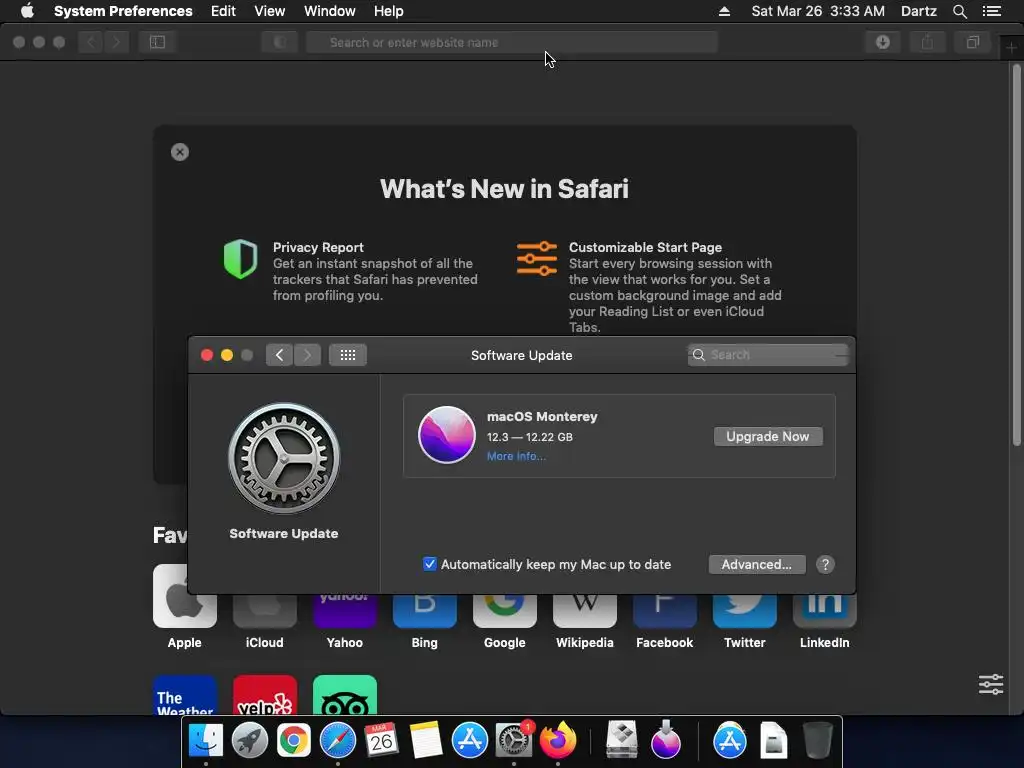The height and width of the screenshot is (768, 1024).
Task: Show Safari tab overview
Action: click(x=972, y=42)
